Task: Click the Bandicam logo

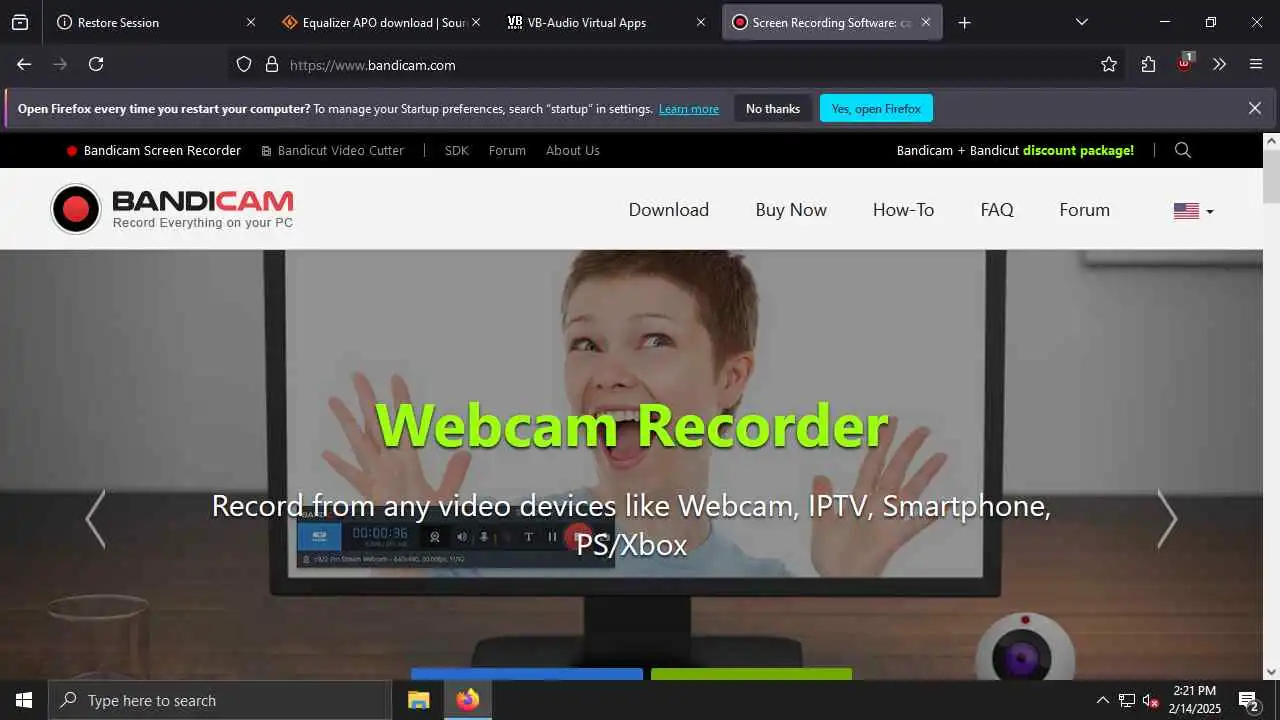Action: [x=172, y=209]
